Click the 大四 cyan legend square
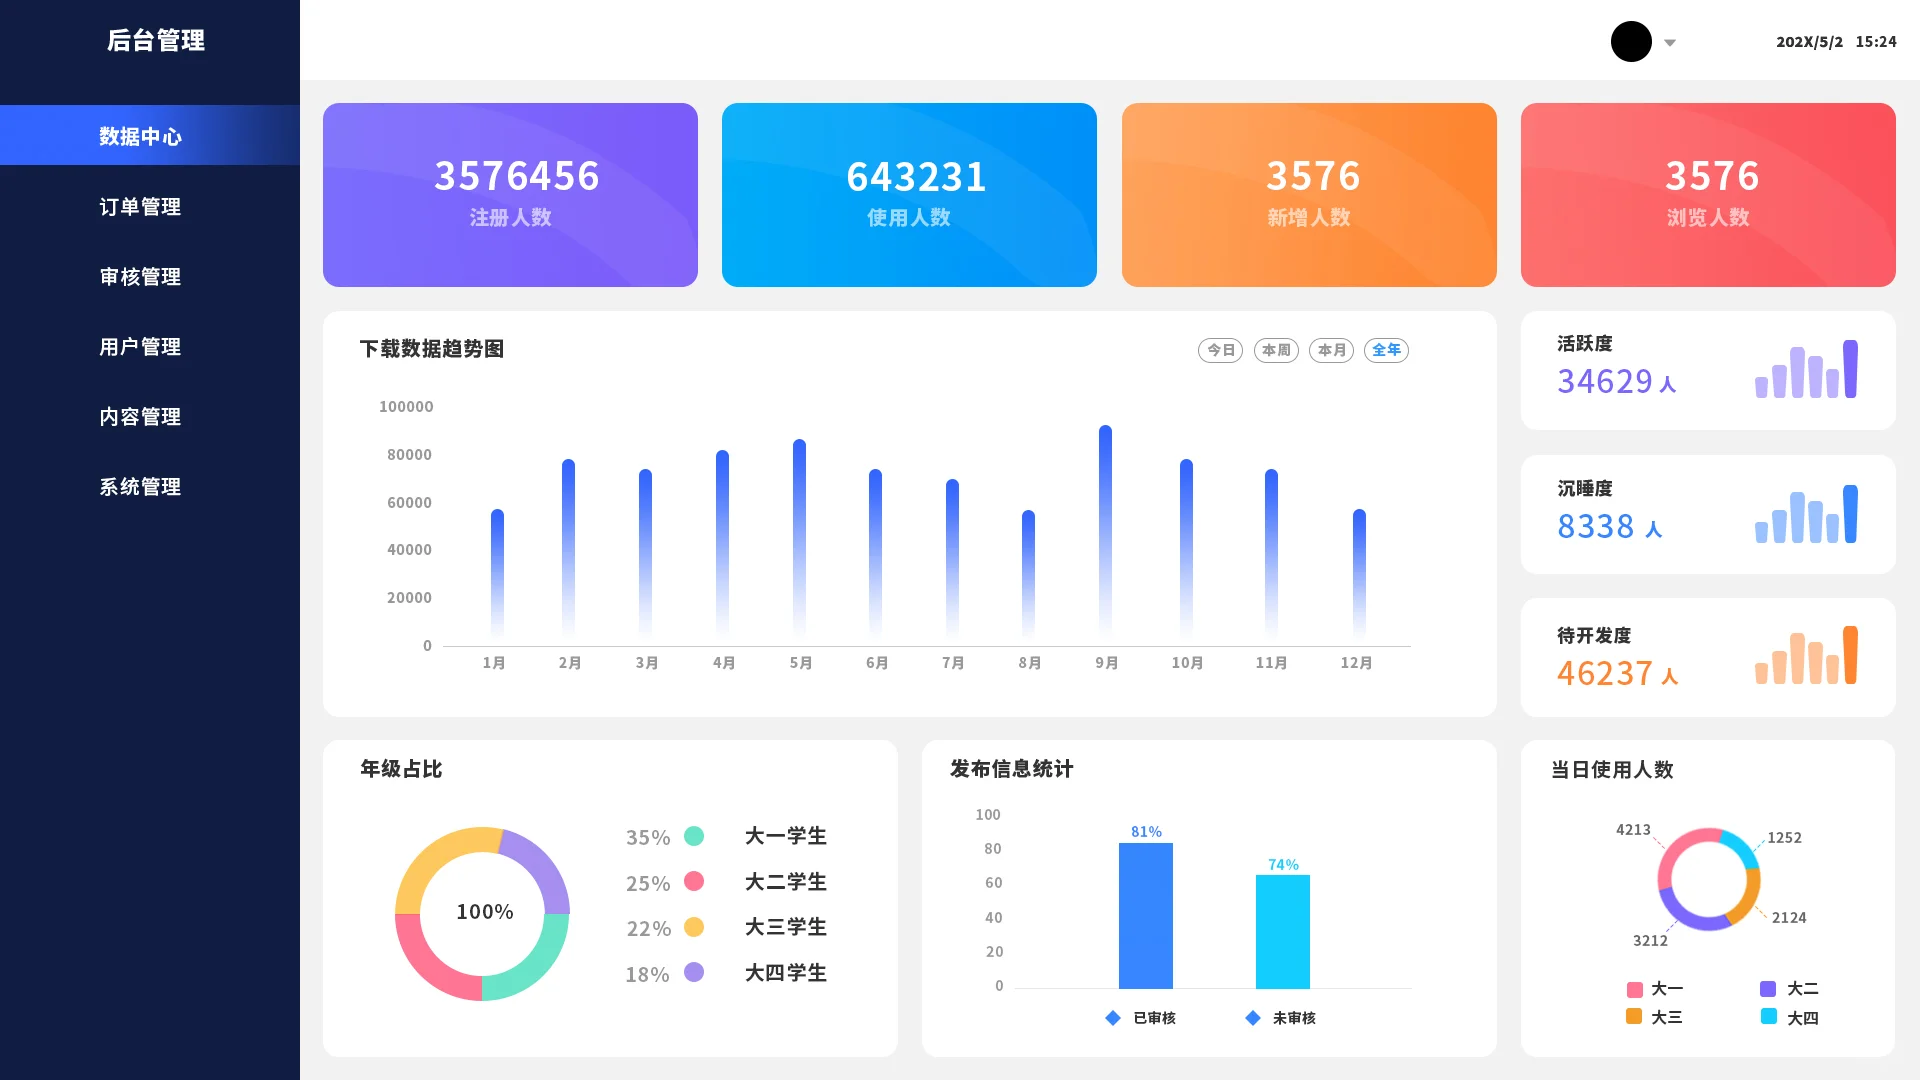 (x=1769, y=1017)
